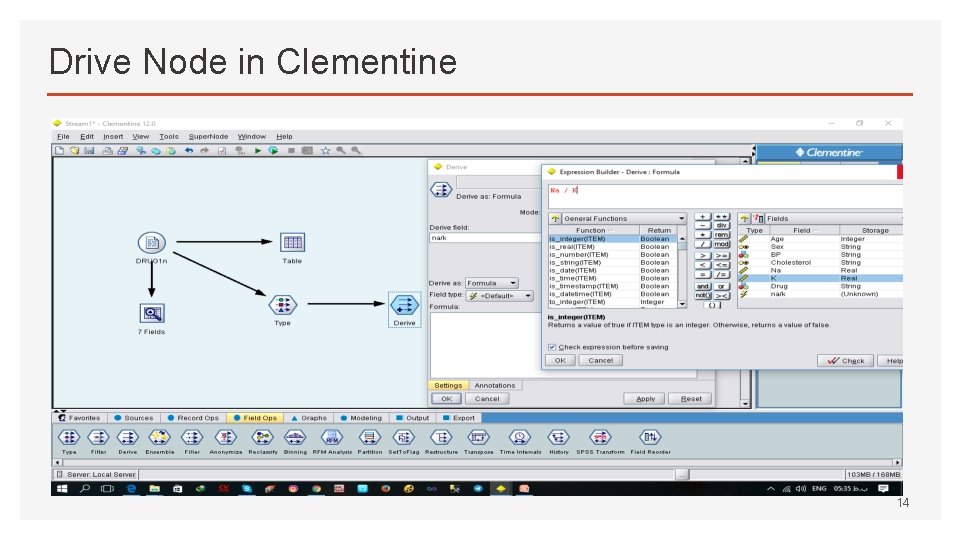
Task: Open the Tools menu
Action: [169, 137]
